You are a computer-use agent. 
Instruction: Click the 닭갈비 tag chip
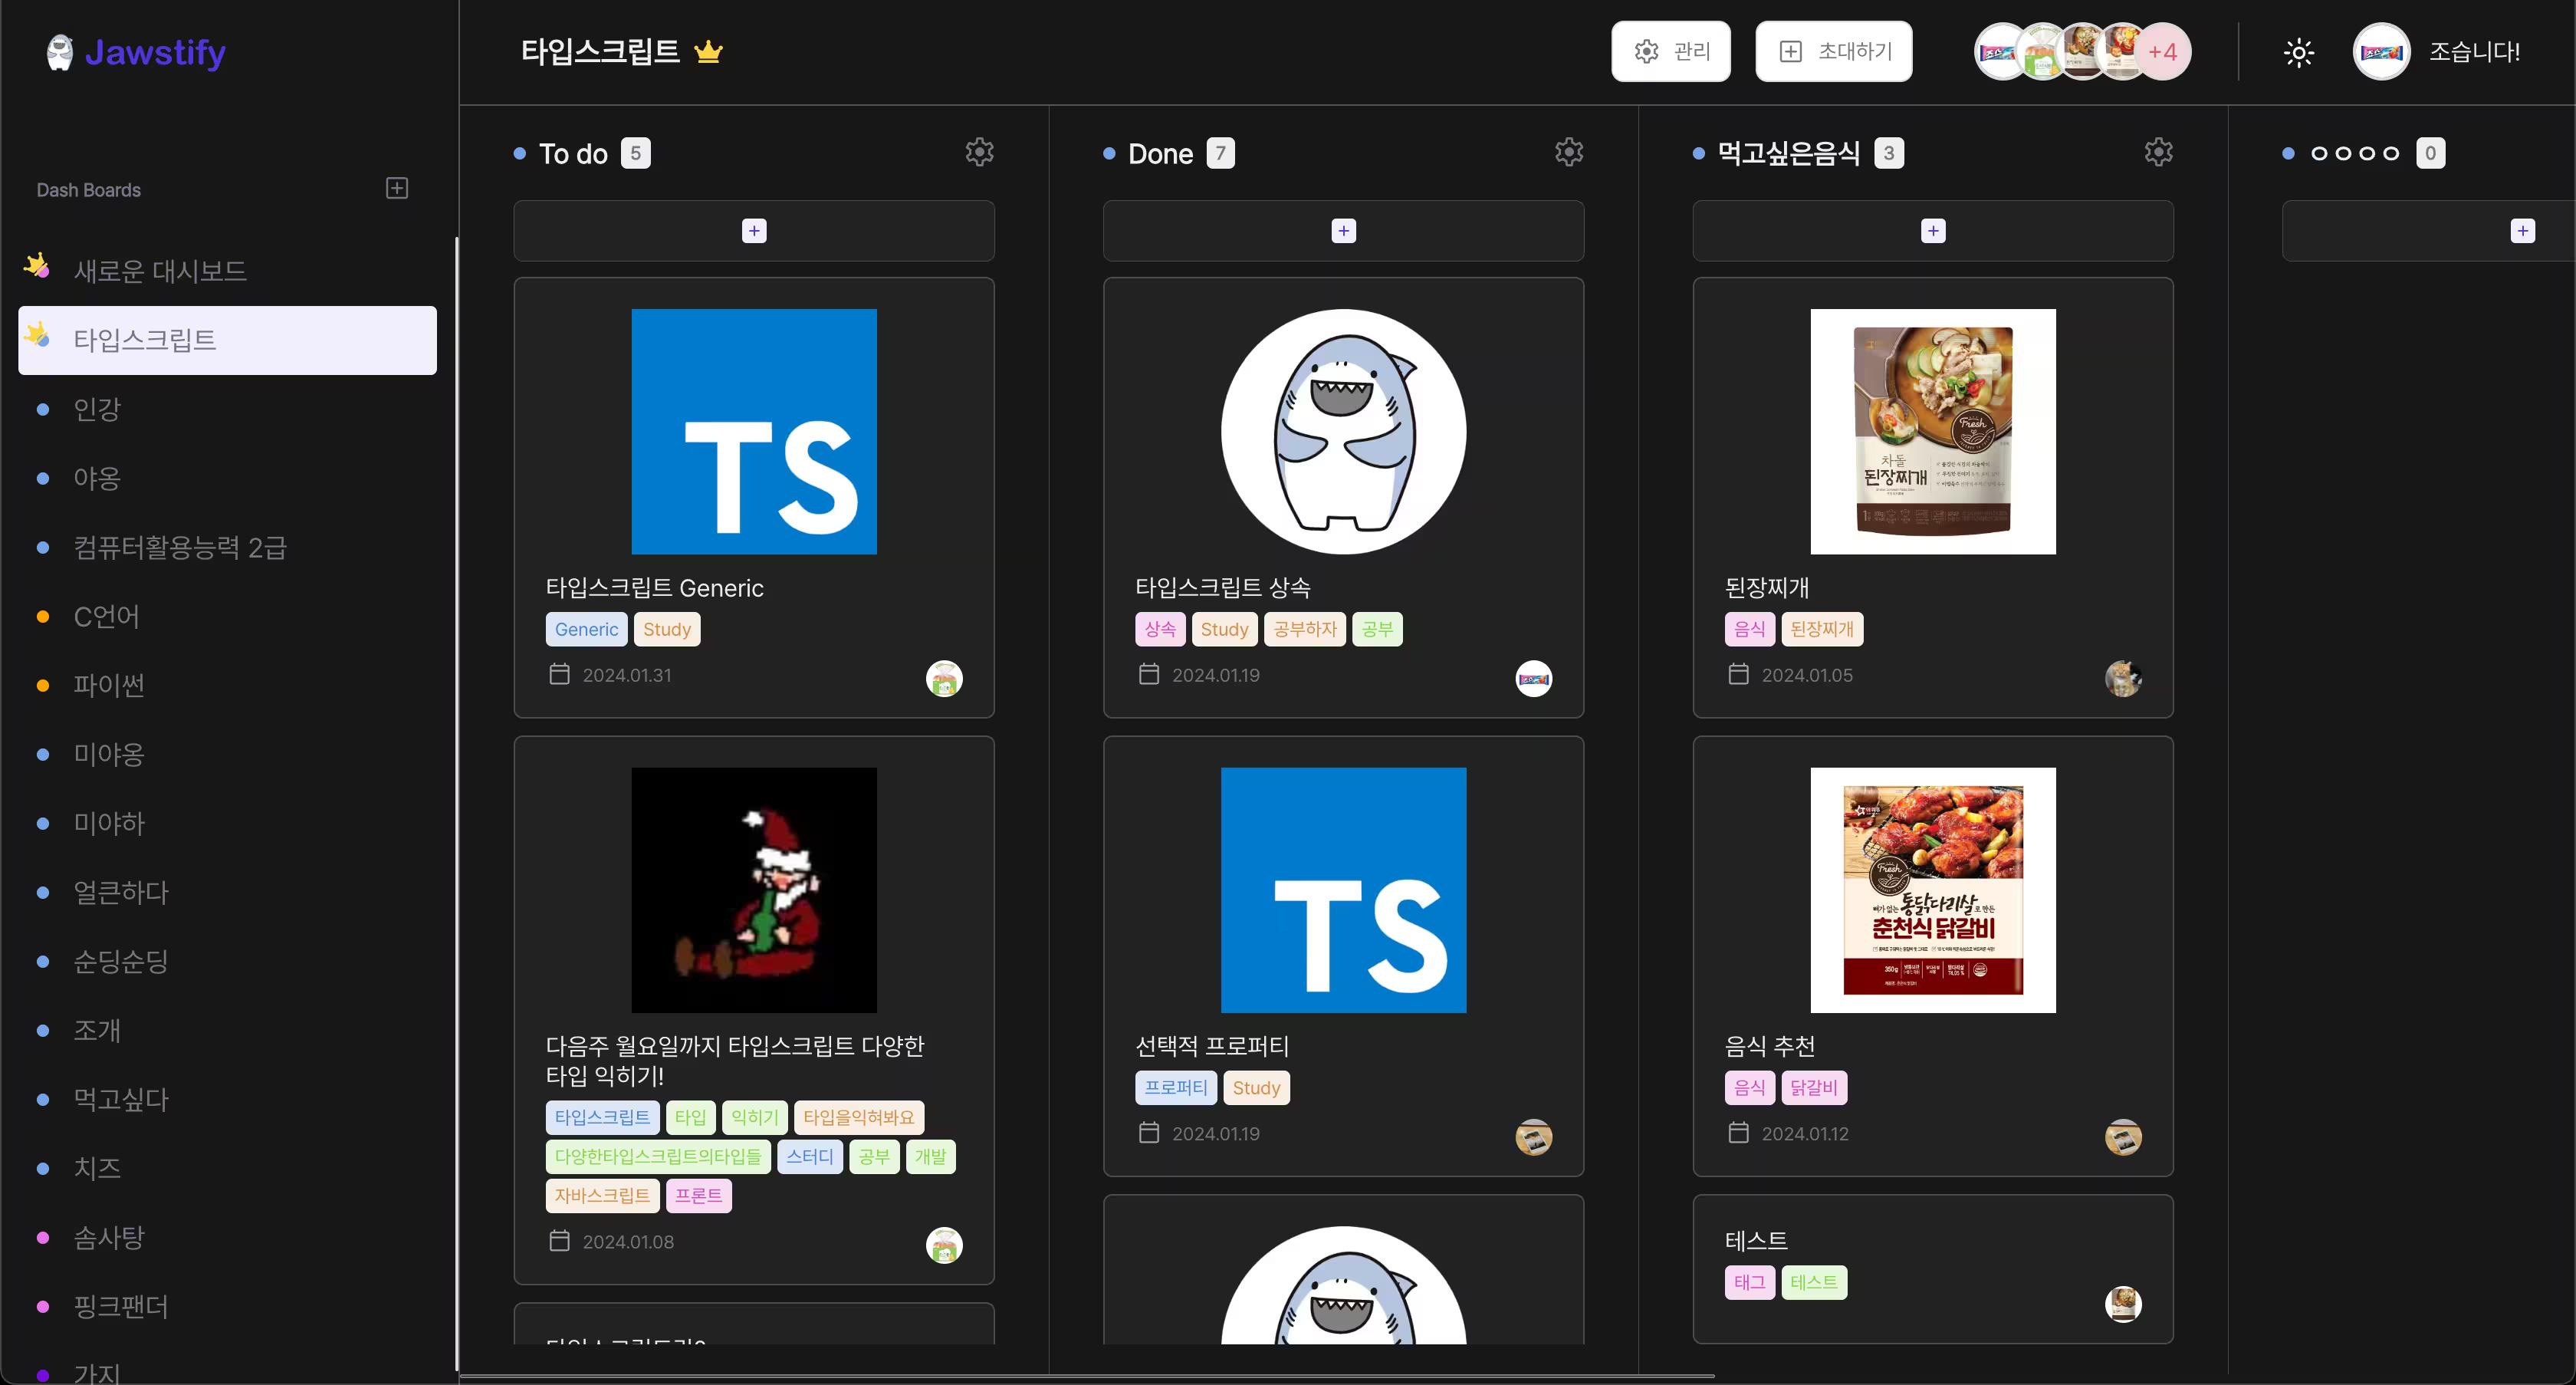click(x=1813, y=1087)
